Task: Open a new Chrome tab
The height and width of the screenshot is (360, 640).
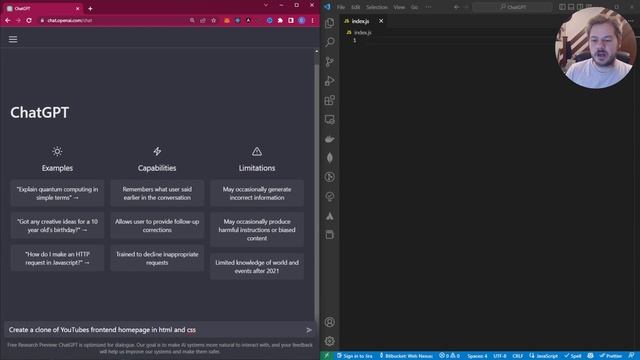Action: (x=90, y=9)
